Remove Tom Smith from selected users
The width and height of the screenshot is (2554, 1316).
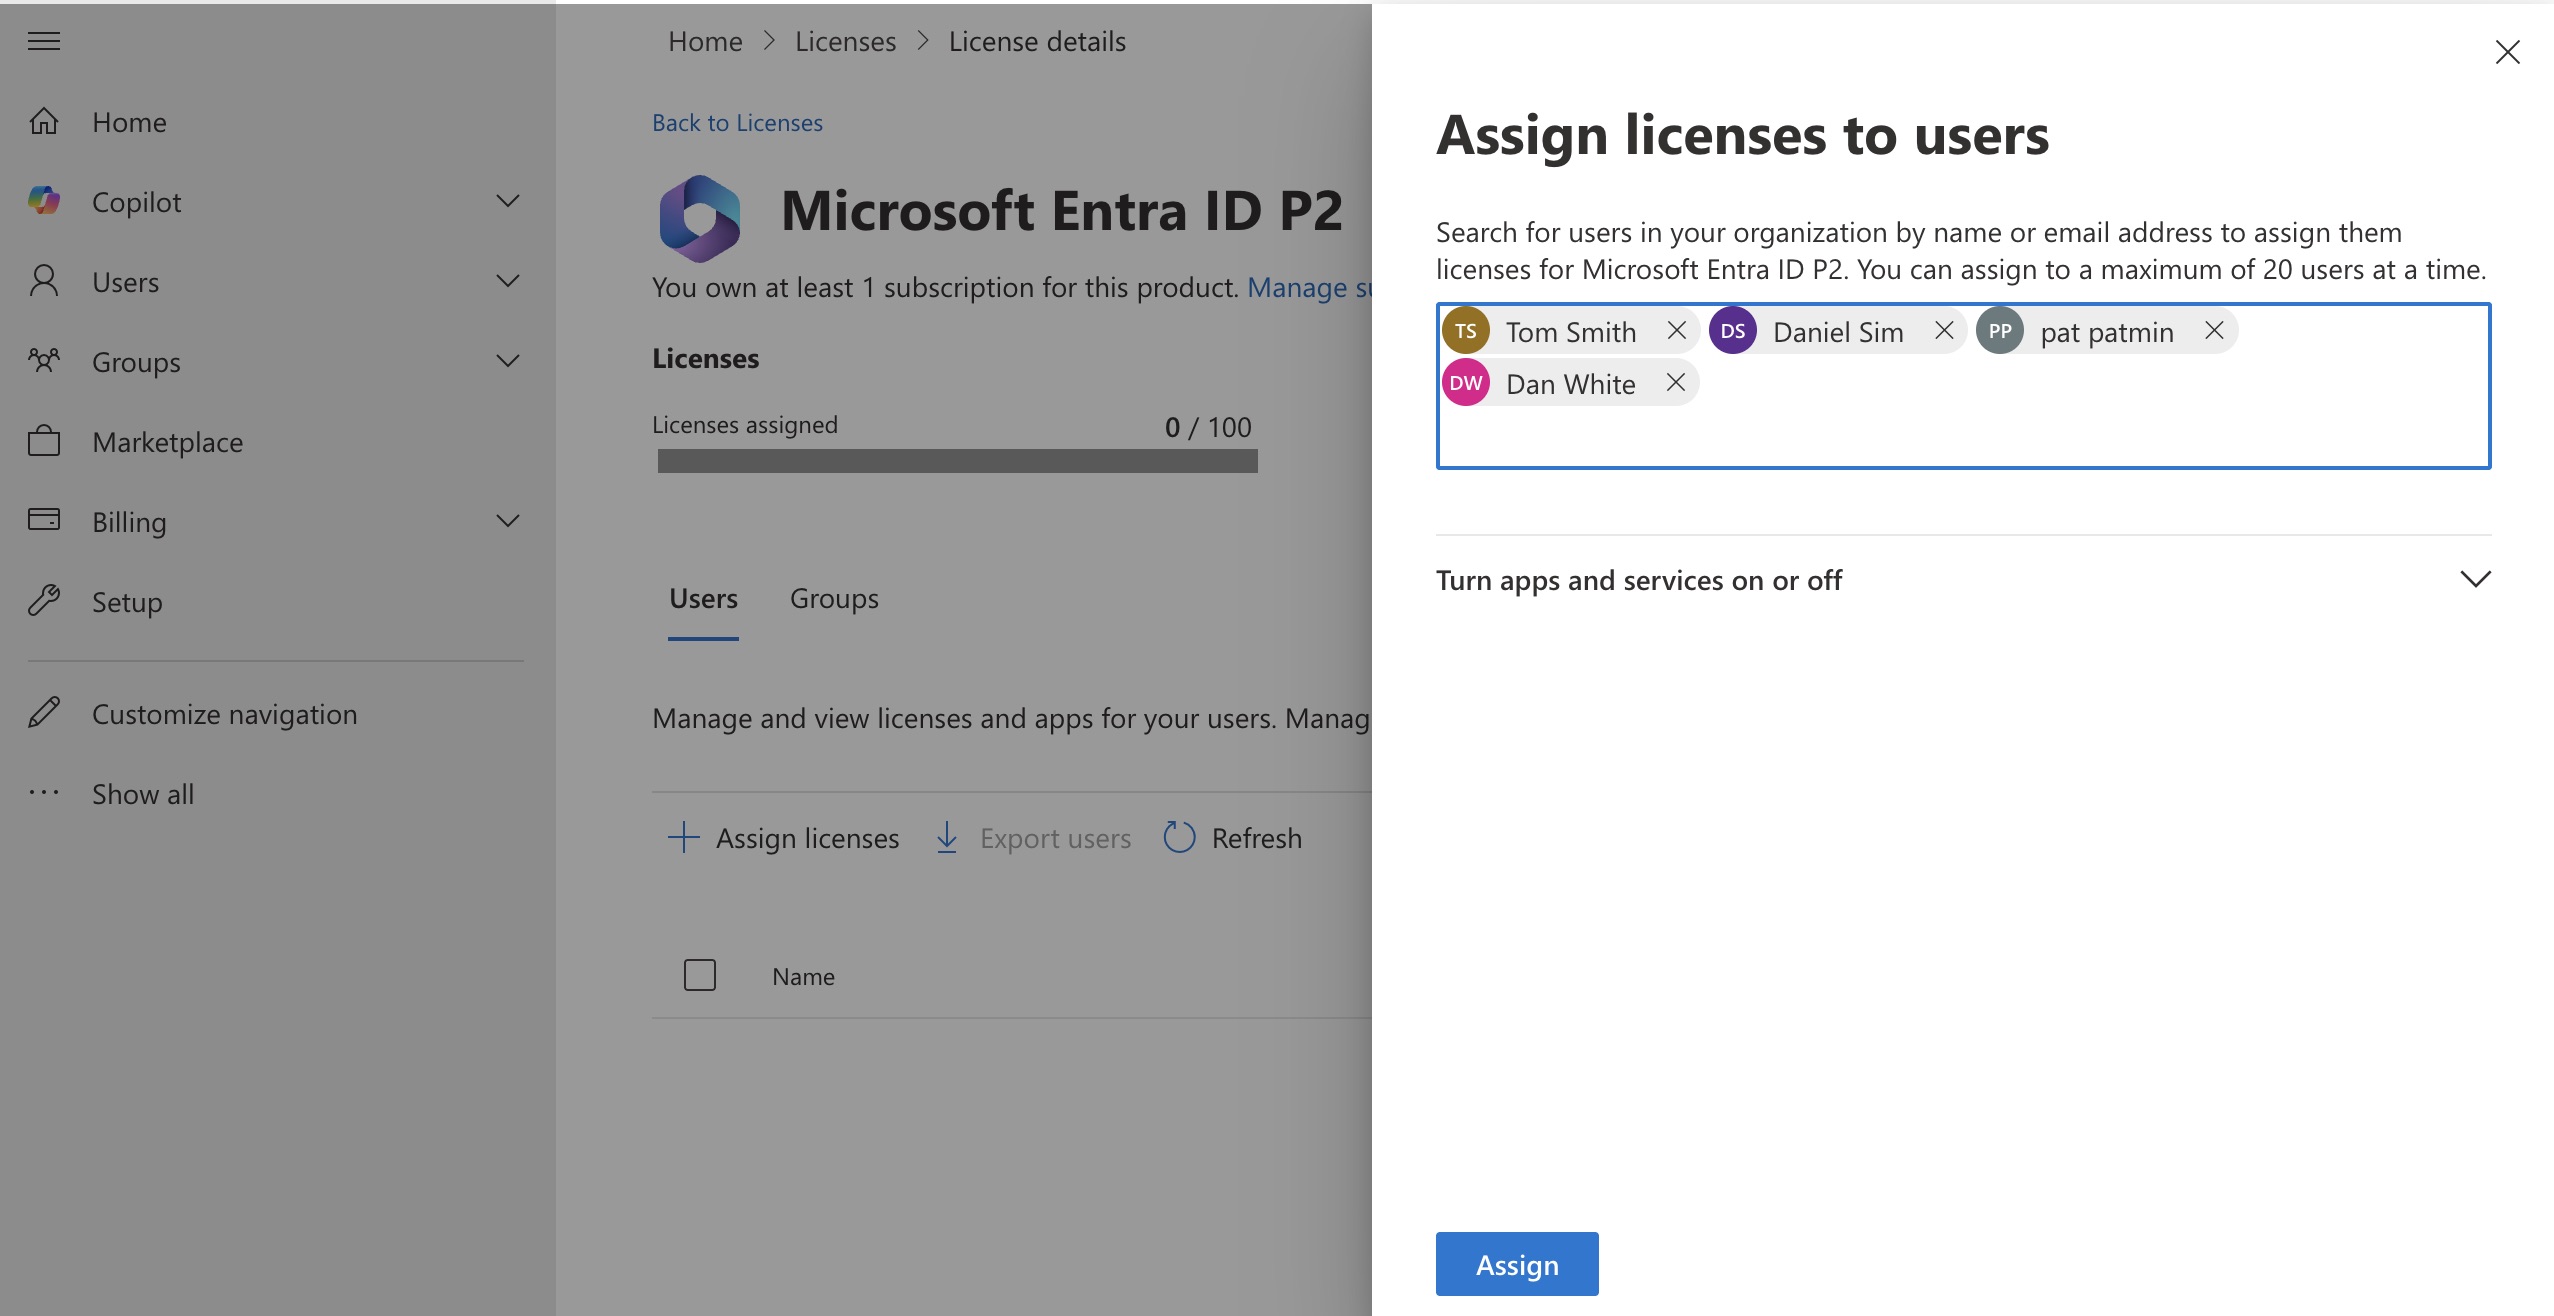(1677, 330)
